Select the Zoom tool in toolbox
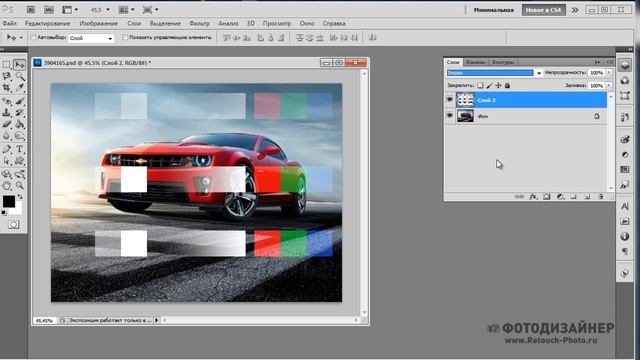640x360 pixels. tap(19, 186)
